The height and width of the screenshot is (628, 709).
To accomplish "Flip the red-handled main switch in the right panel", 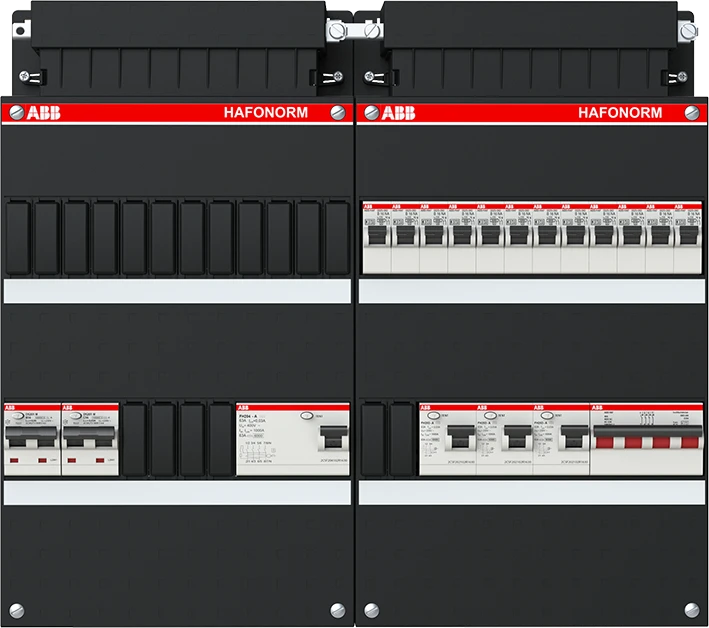I will tap(647, 442).
